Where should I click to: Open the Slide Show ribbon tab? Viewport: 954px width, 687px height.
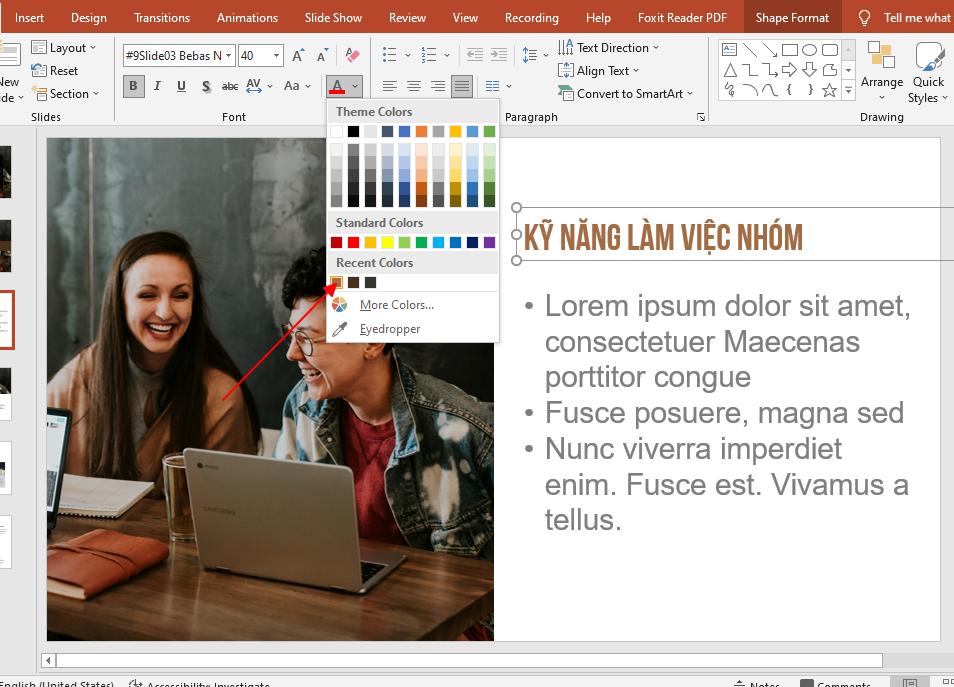pos(333,17)
